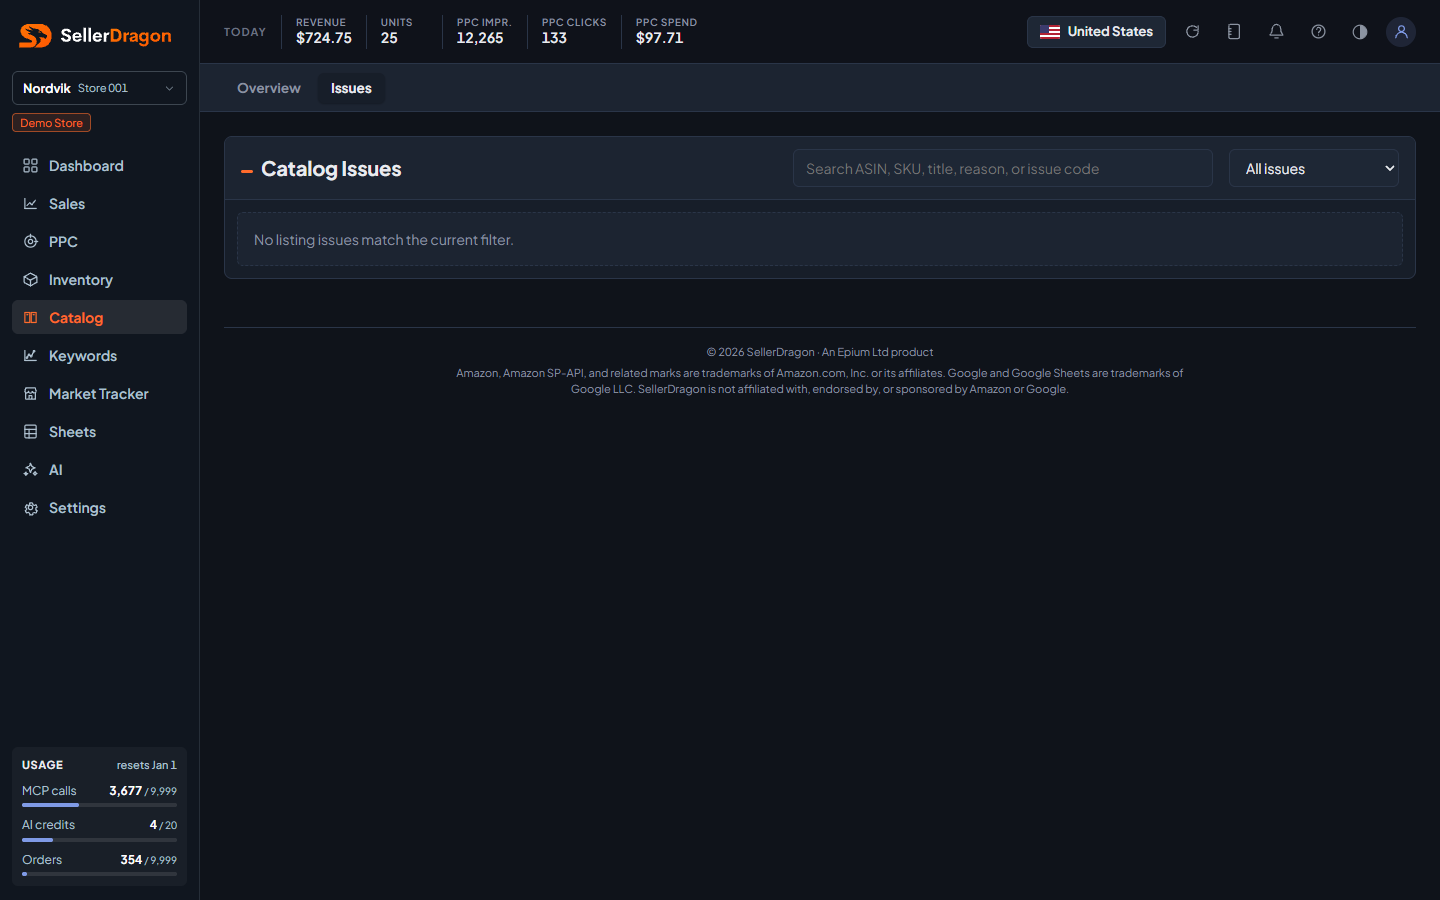The height and width of the screenshot is (900, 1440).
Task: Open notifications bell
Action: (1276, 32)
